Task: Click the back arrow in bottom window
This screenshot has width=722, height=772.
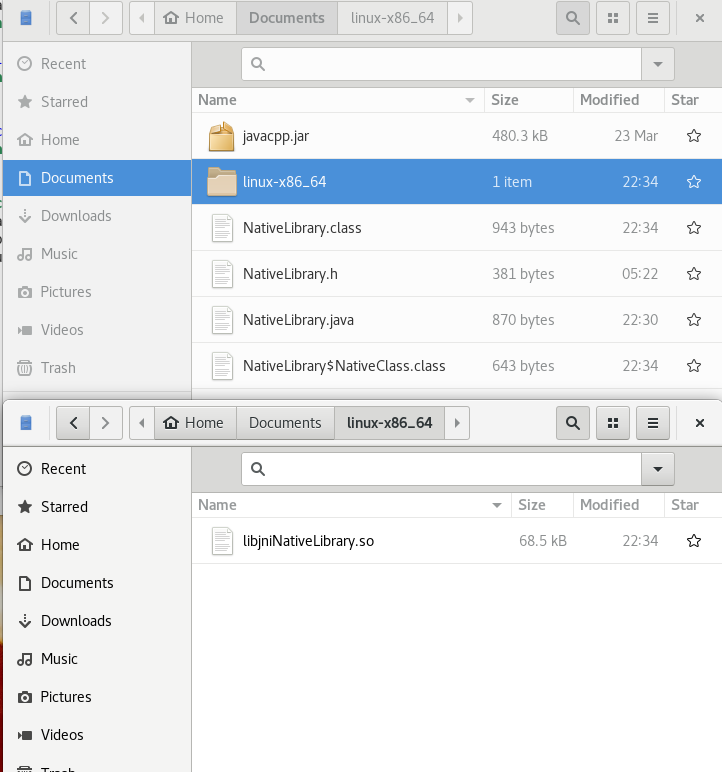Action: pos(73,423)
